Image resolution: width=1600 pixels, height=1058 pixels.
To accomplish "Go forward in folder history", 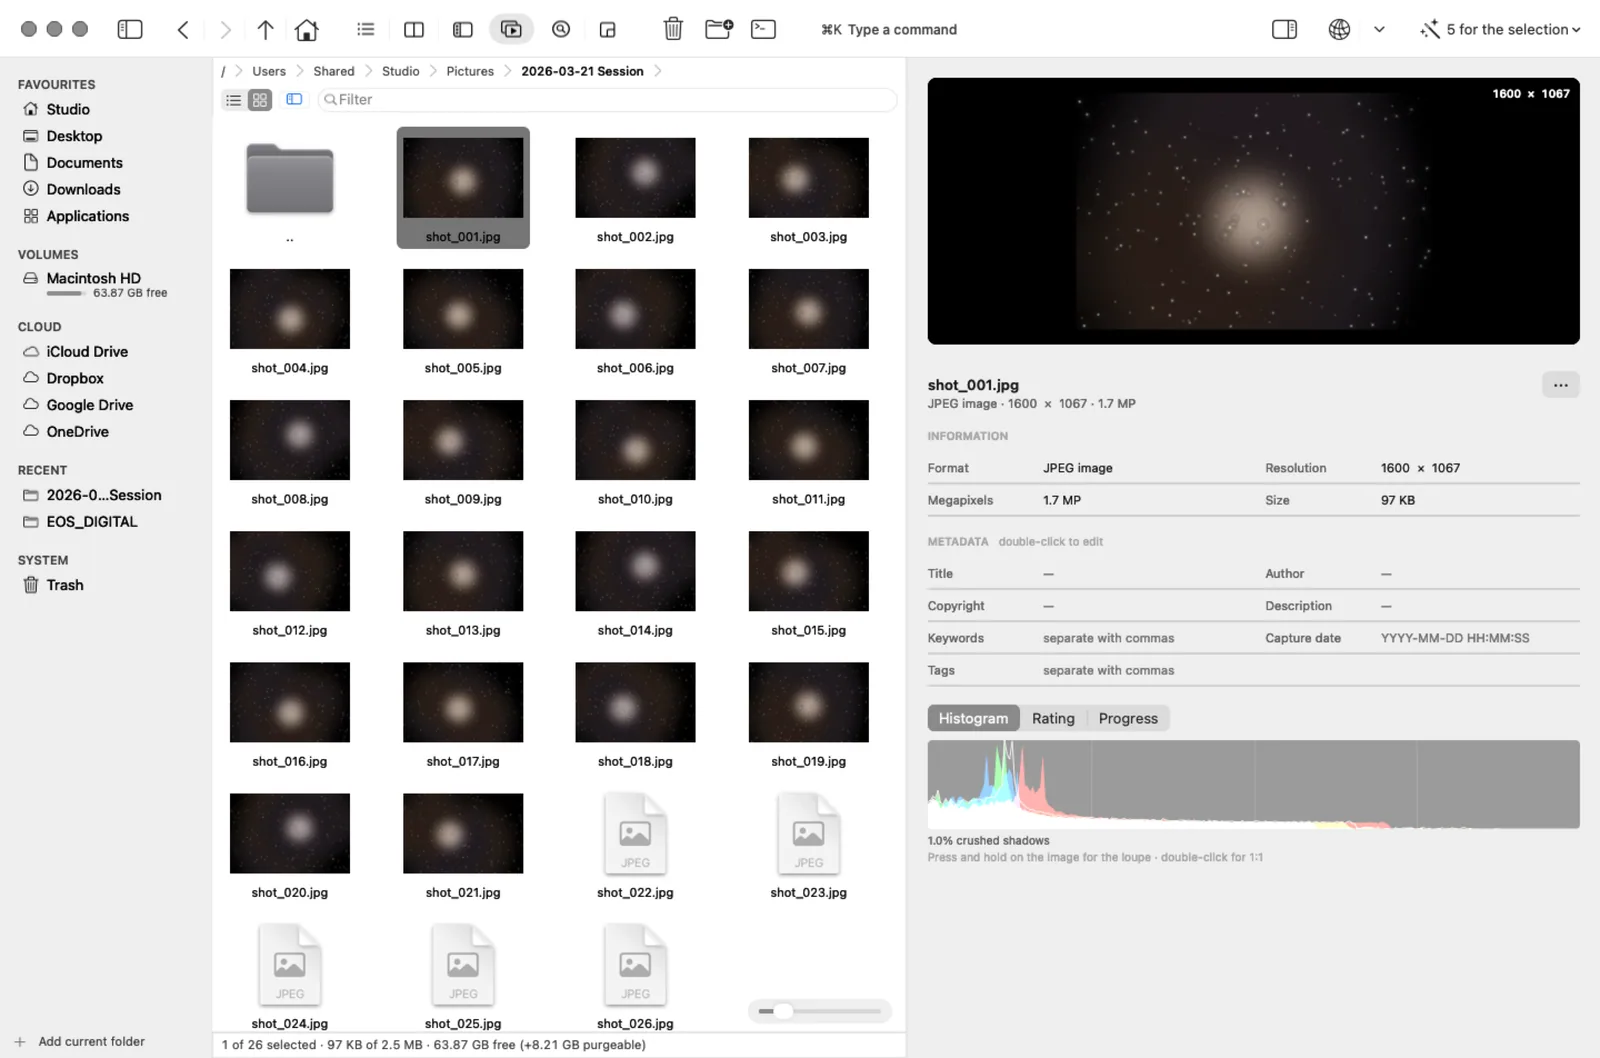I will pos(225,30).
